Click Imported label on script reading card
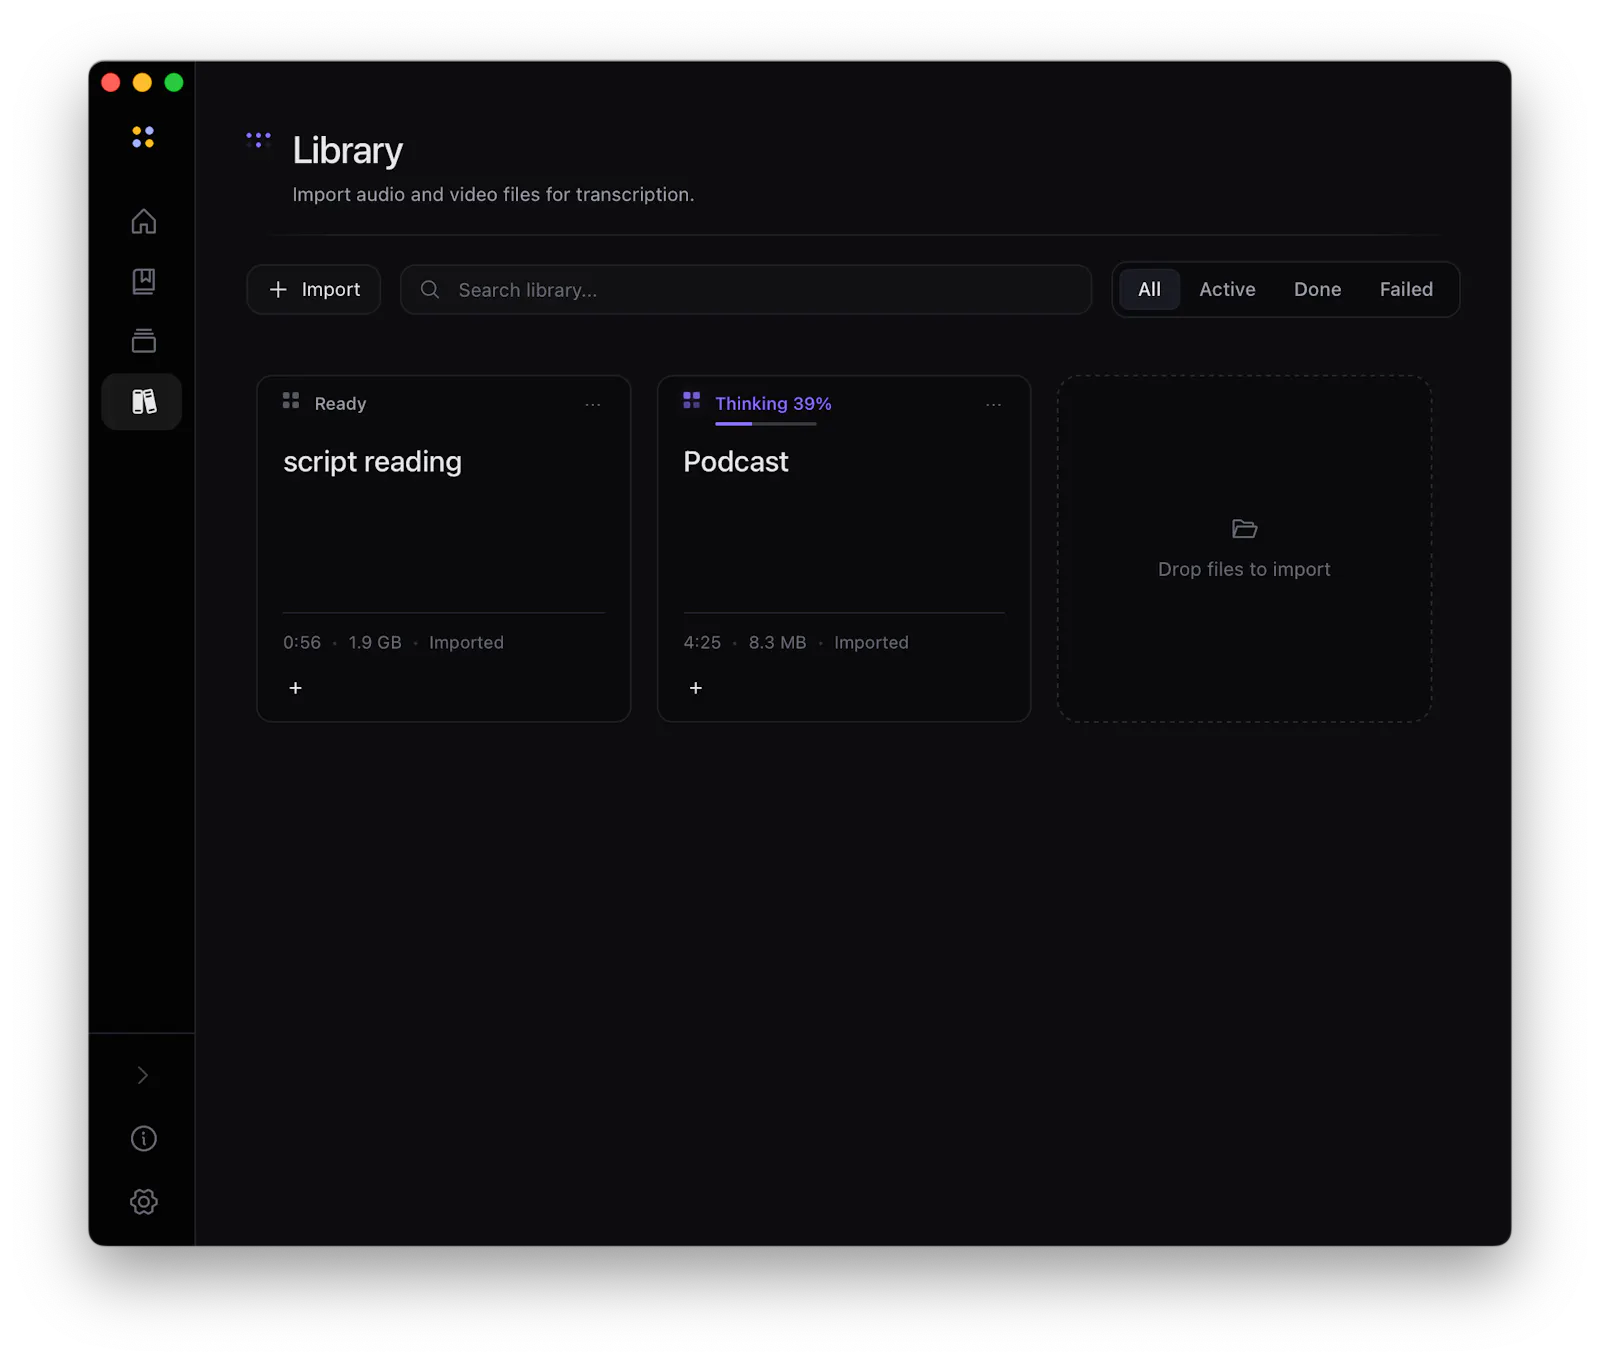Image resolution: width=1600 pixels, height=1363 pixels. [x=466, y=643]
